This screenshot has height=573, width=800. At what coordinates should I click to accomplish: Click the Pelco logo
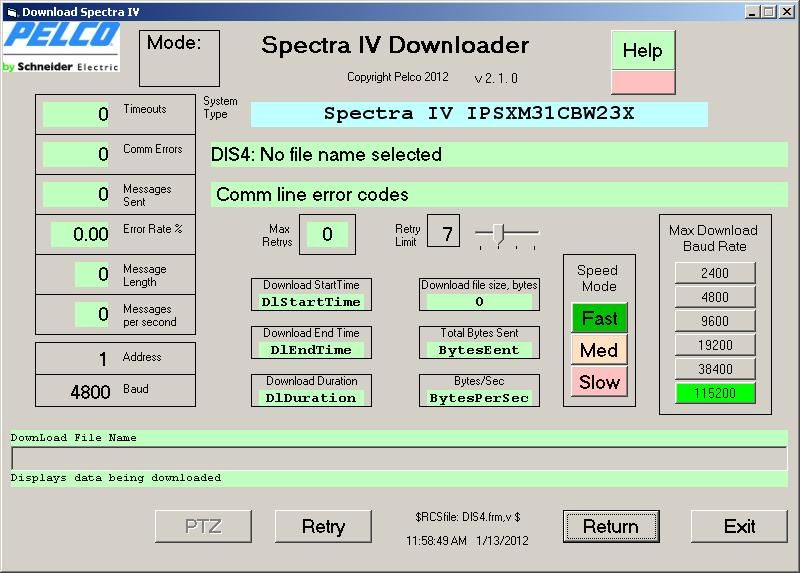pos(61,47)
